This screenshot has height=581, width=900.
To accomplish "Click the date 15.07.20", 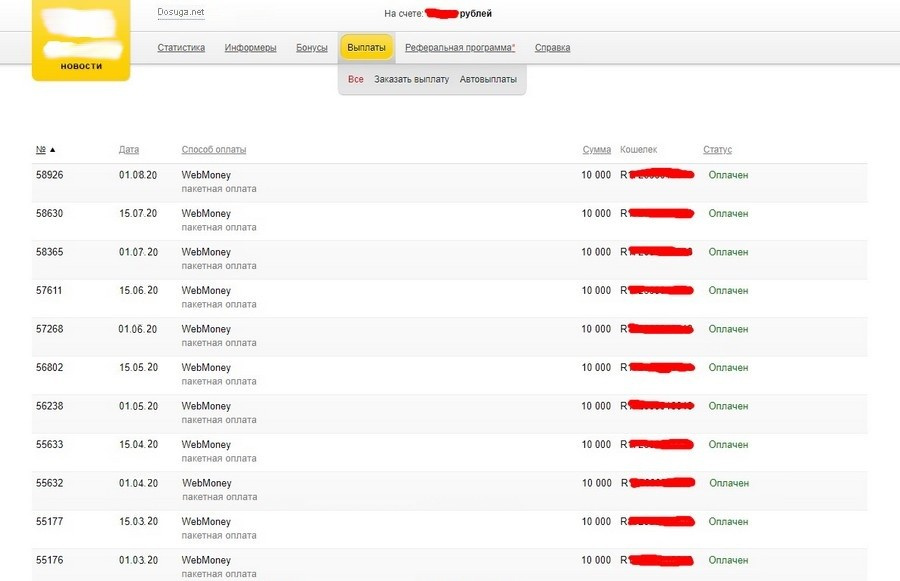I will [x=138, y=213].
